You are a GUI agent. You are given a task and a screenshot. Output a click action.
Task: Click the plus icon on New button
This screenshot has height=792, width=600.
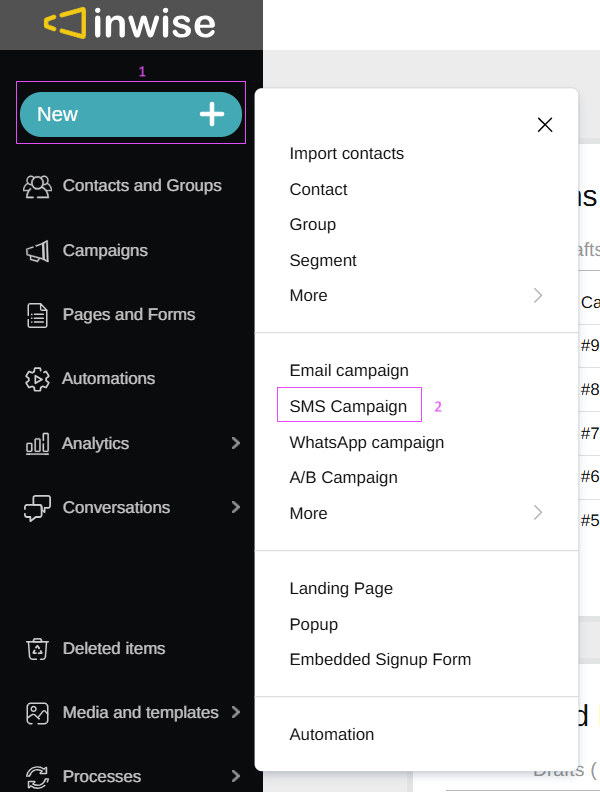212,114
